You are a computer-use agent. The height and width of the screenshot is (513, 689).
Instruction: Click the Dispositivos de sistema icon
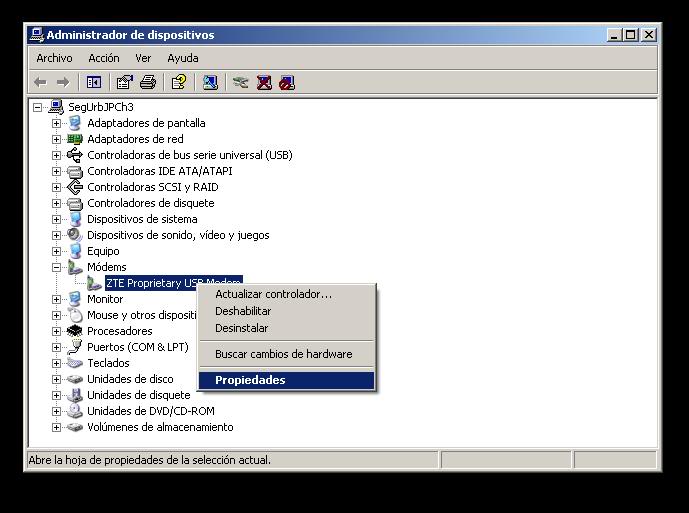[x=75, y=219]
